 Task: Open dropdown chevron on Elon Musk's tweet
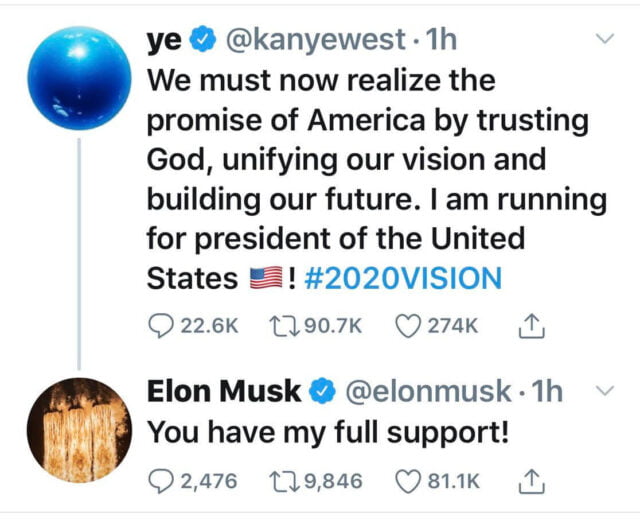[605, 391]
